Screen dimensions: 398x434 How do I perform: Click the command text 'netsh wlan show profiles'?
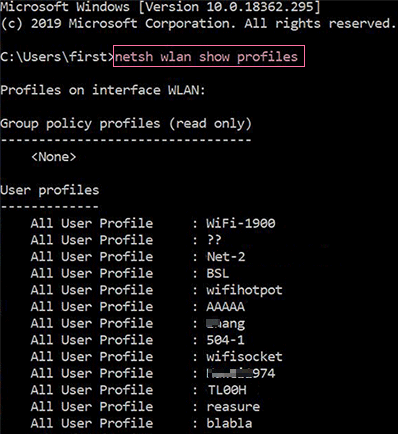206,57
